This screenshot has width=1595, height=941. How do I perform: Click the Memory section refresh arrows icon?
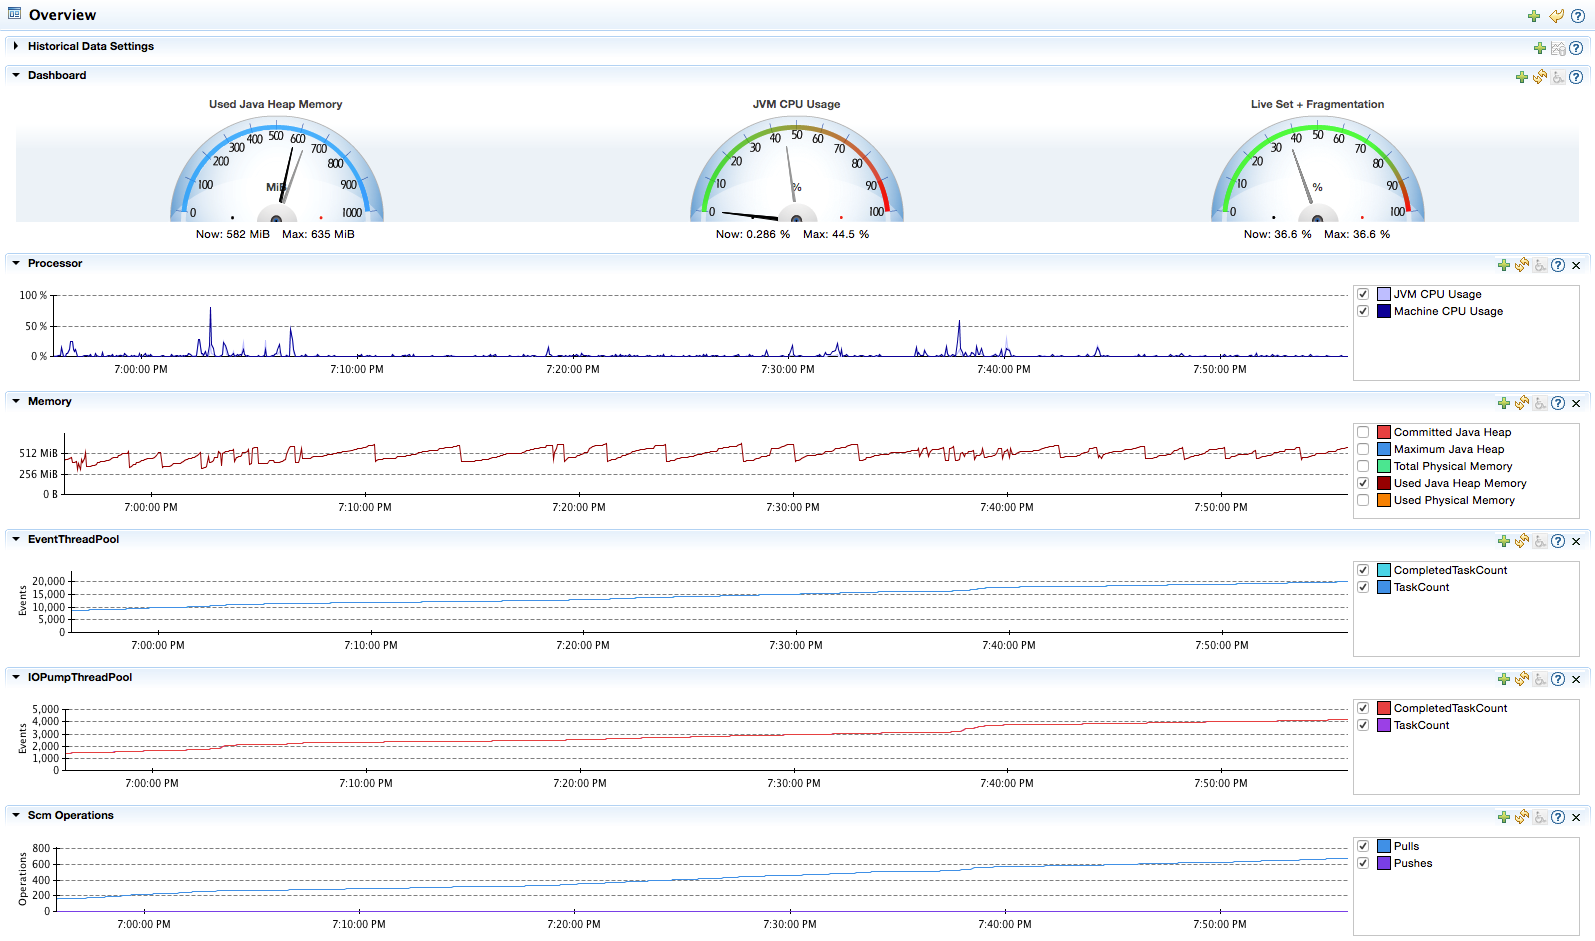tap(1522, 403)
